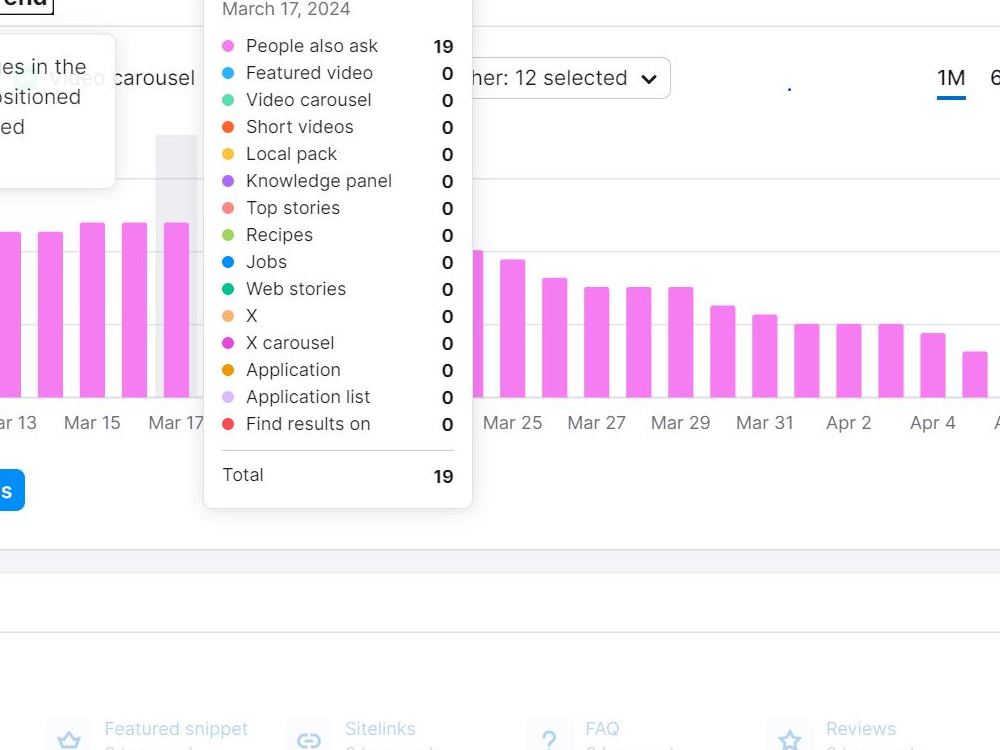Click the 'Apr 2' axis label
1000x750 pixels.
(x=849, y=423)
